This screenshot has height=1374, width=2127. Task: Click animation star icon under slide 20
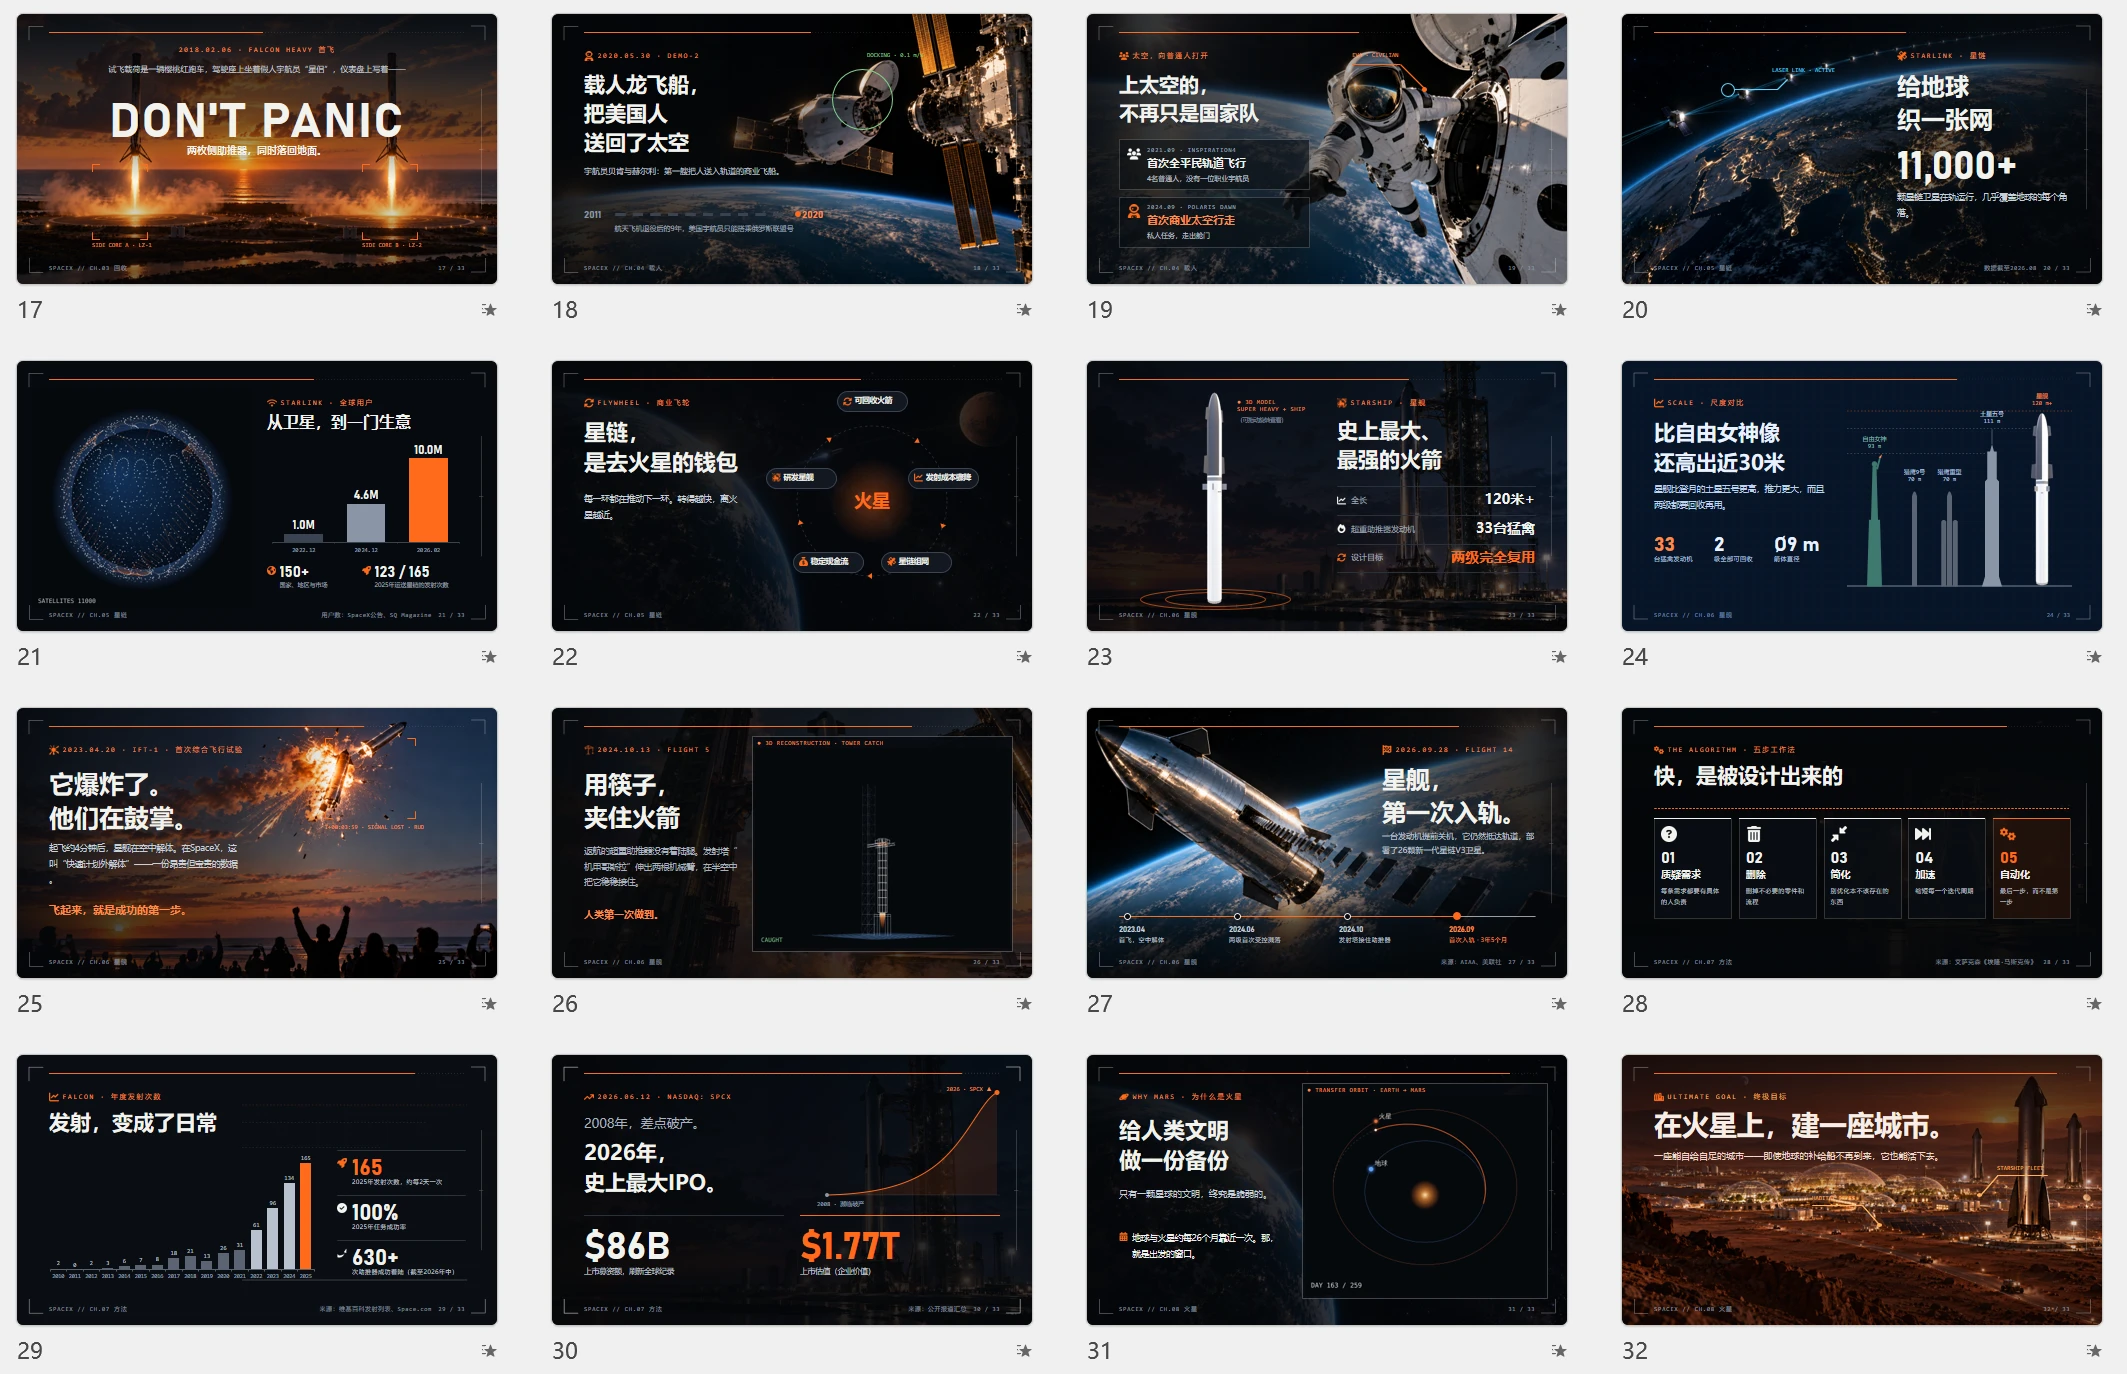(x=2094, y=310)
